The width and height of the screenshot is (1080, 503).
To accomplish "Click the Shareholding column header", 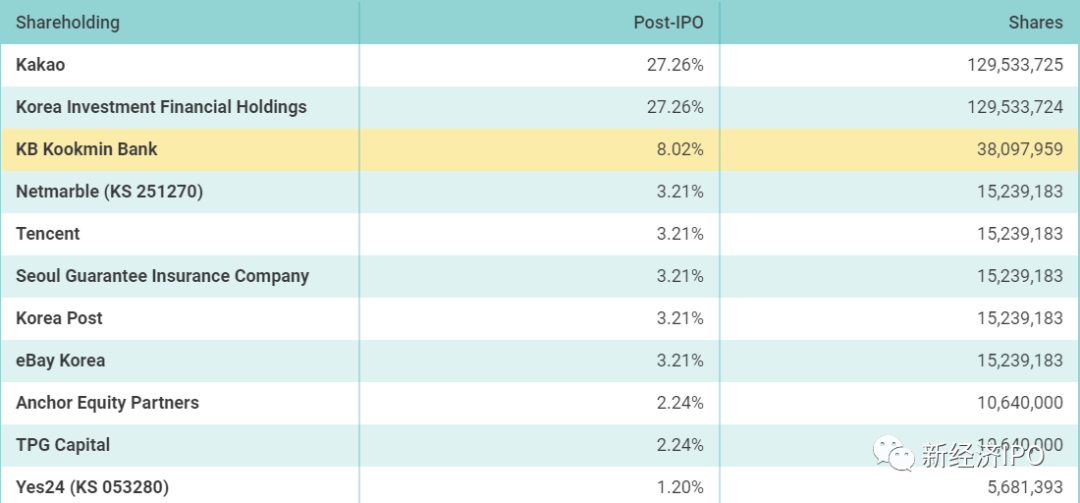I will [68, 22].
